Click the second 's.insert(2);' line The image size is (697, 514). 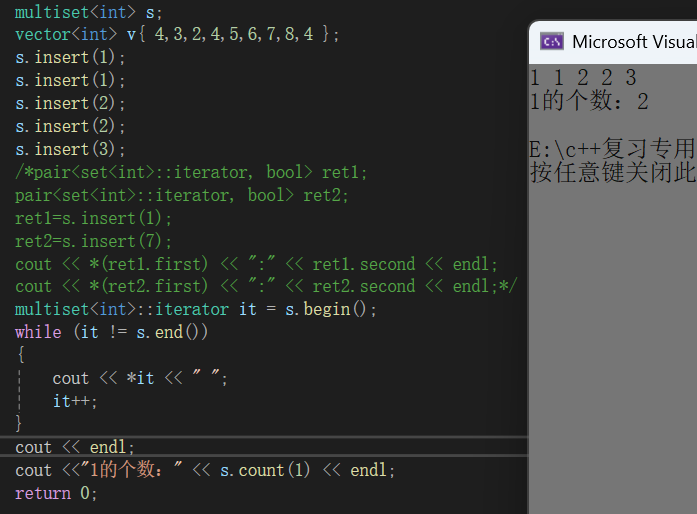[70, 127]
